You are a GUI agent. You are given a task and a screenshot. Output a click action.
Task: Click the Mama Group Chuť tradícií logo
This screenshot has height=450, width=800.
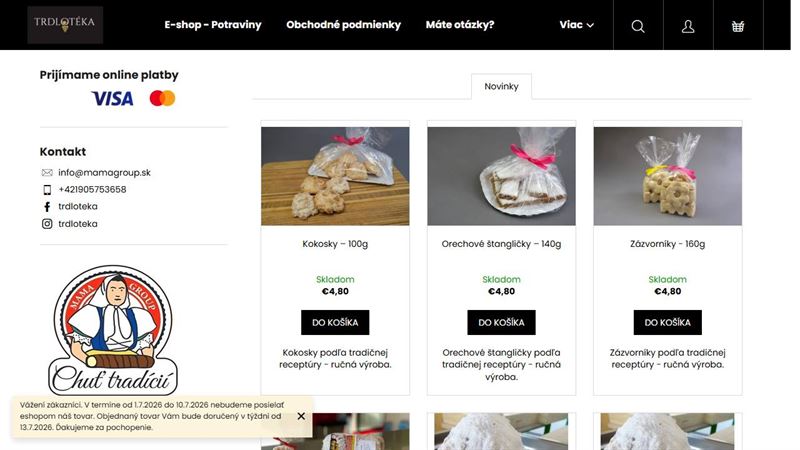click(113, 330)
